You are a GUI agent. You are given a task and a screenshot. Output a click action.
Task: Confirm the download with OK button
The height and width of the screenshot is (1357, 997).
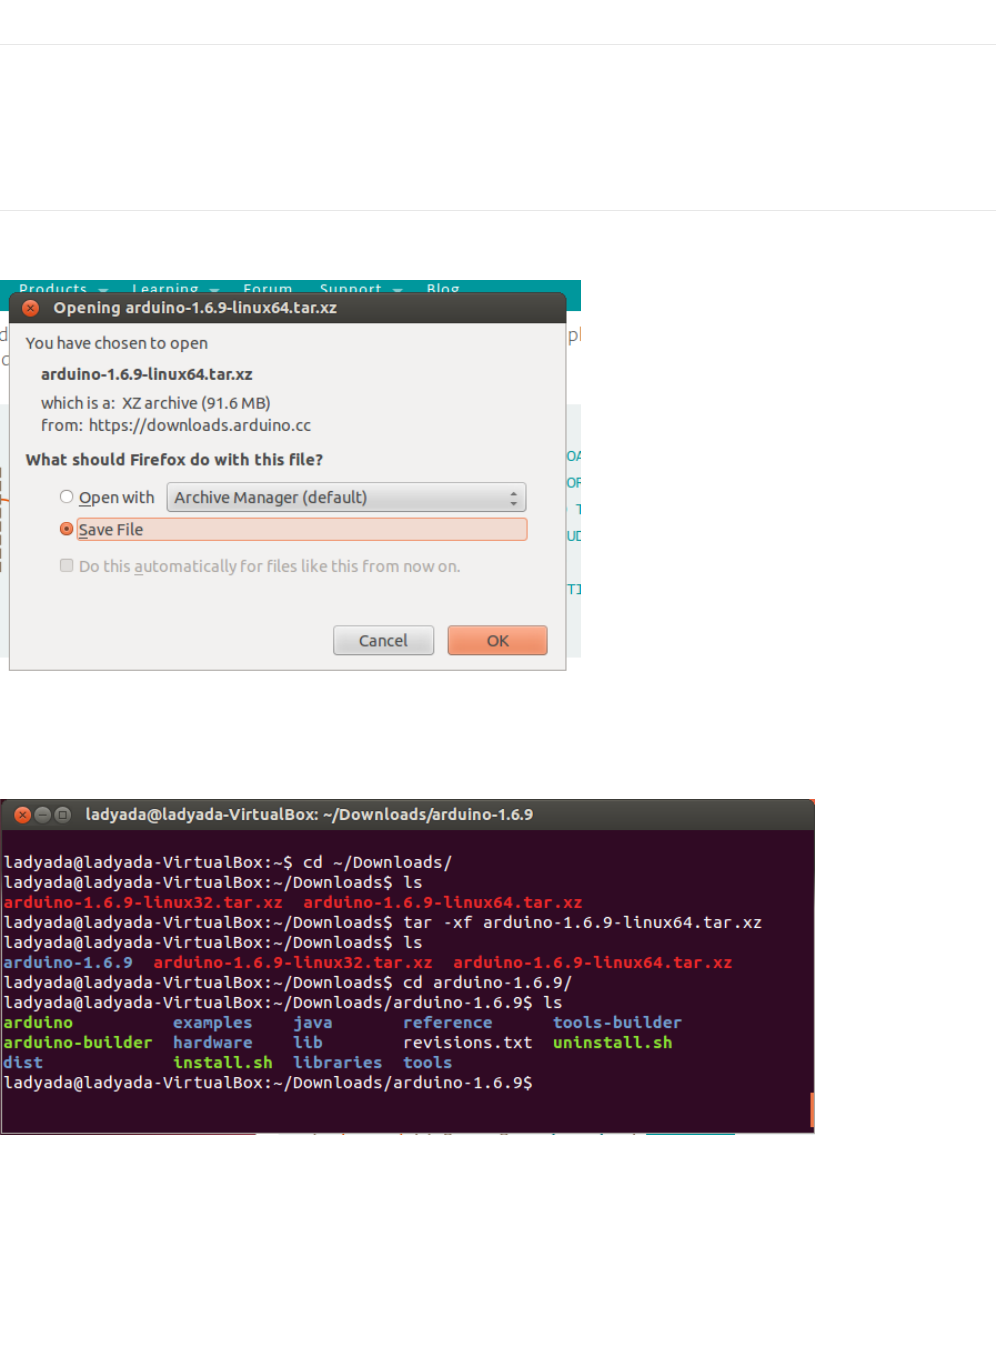(497, 640)
